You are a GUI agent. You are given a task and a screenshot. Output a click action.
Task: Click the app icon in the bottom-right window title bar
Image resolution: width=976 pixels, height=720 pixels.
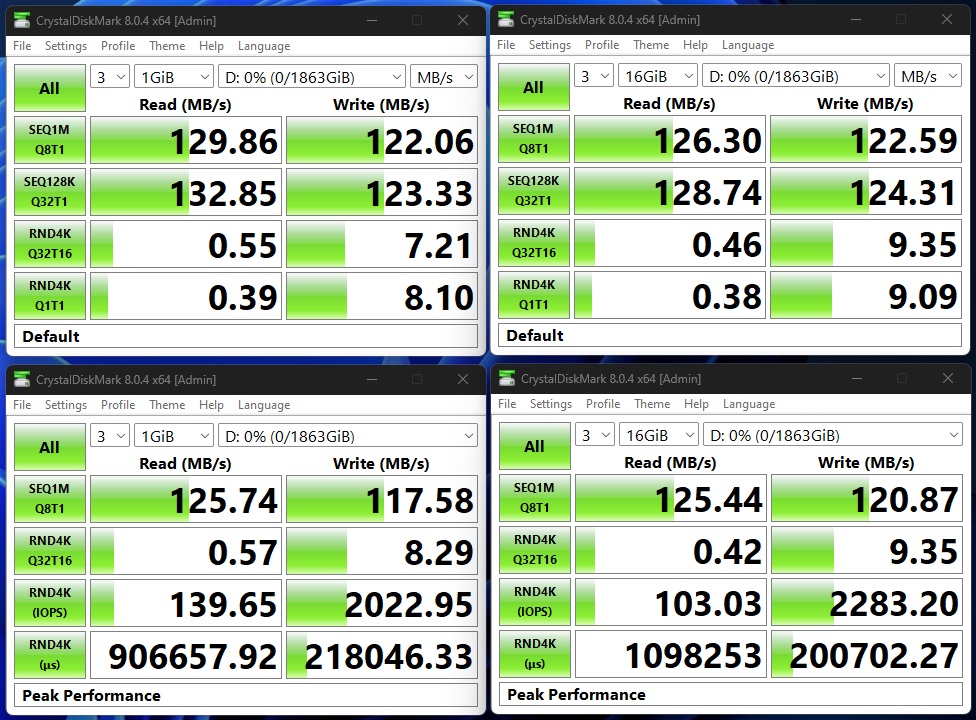pyautogui.click(x=507, y=378)
